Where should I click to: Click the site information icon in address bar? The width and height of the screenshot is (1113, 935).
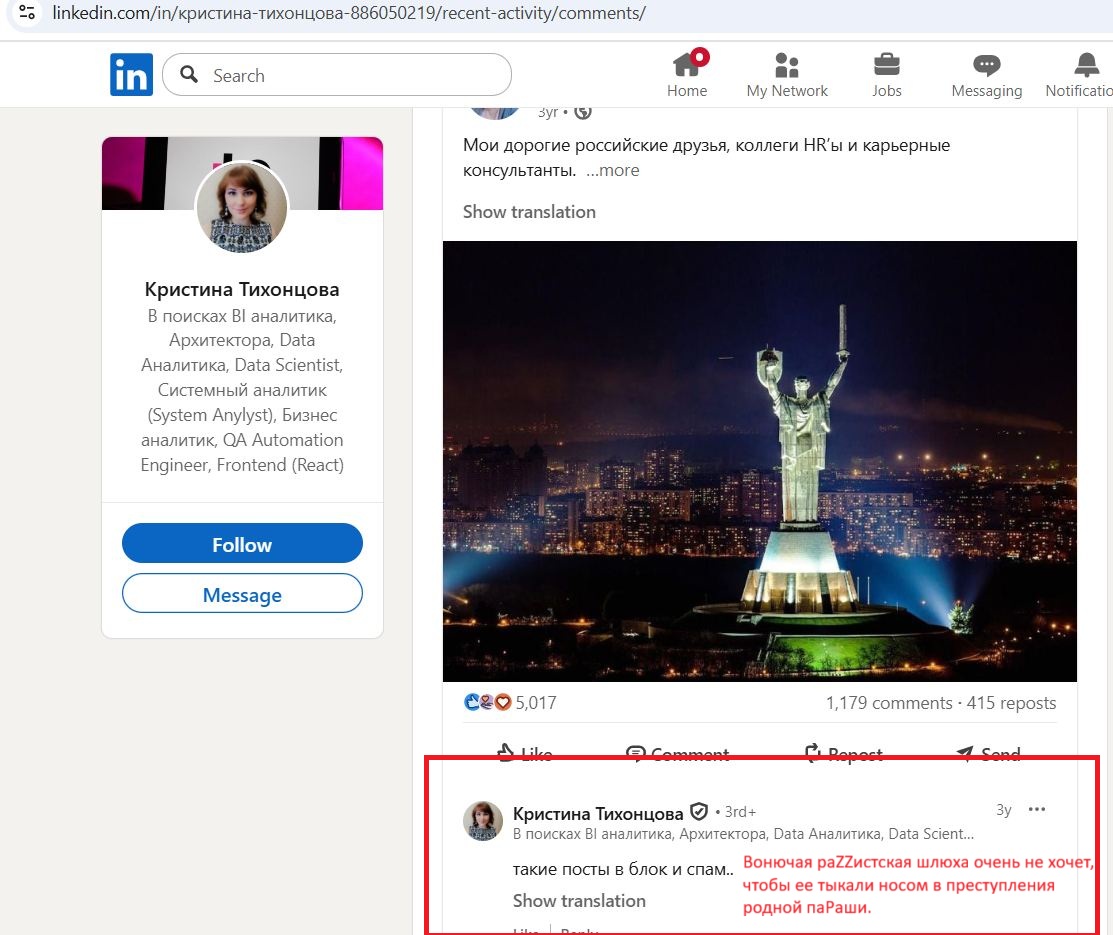click(28, 14)
